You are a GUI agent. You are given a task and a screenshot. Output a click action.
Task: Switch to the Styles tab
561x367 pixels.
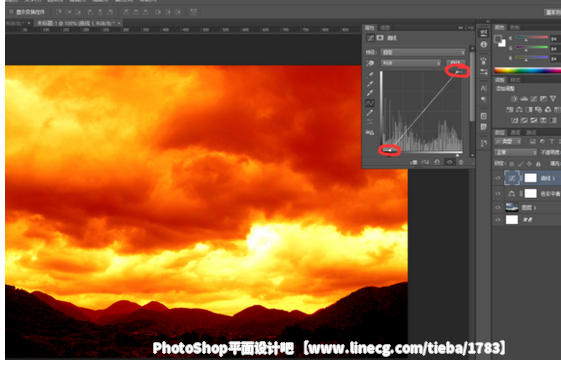pyautogui.click(x=515, y=80)
